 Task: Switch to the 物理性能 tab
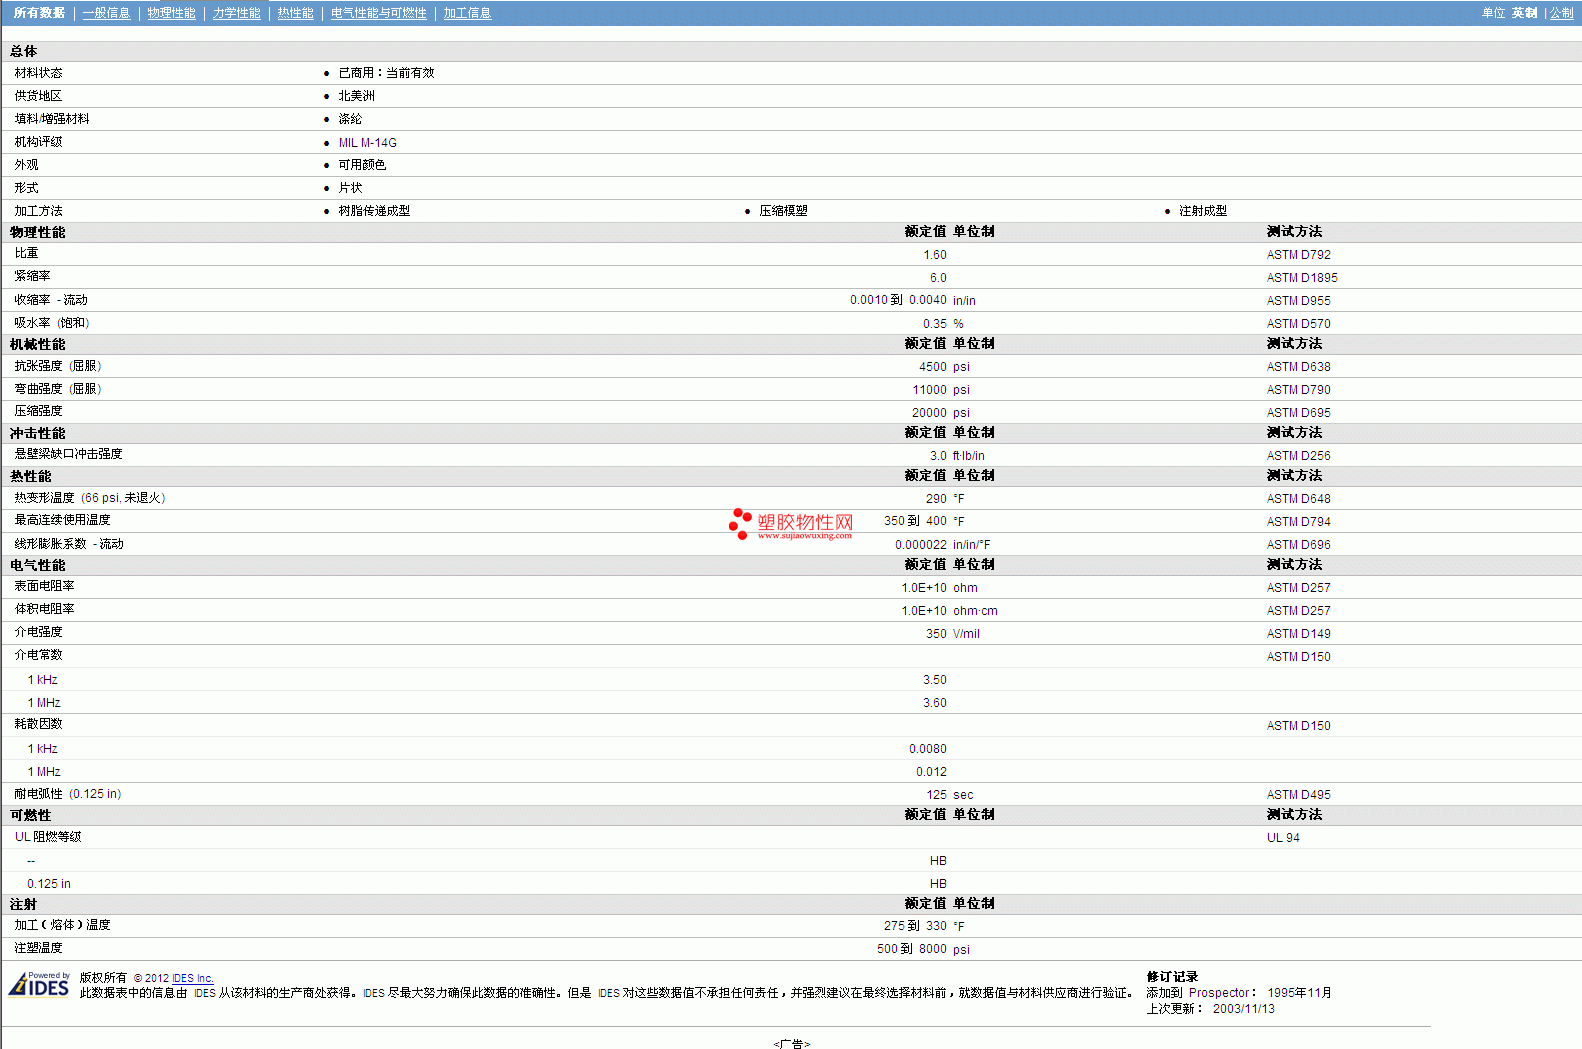point(171,13)
